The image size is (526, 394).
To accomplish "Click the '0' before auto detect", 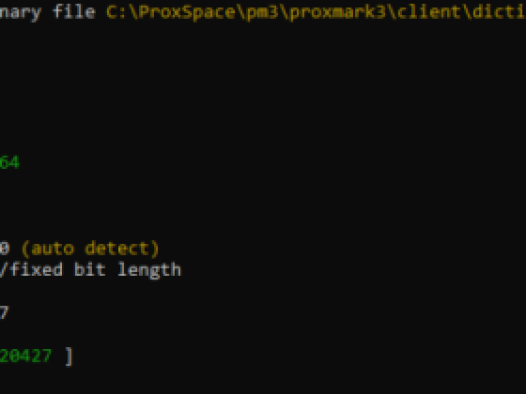I will click(x=4, y=248).
